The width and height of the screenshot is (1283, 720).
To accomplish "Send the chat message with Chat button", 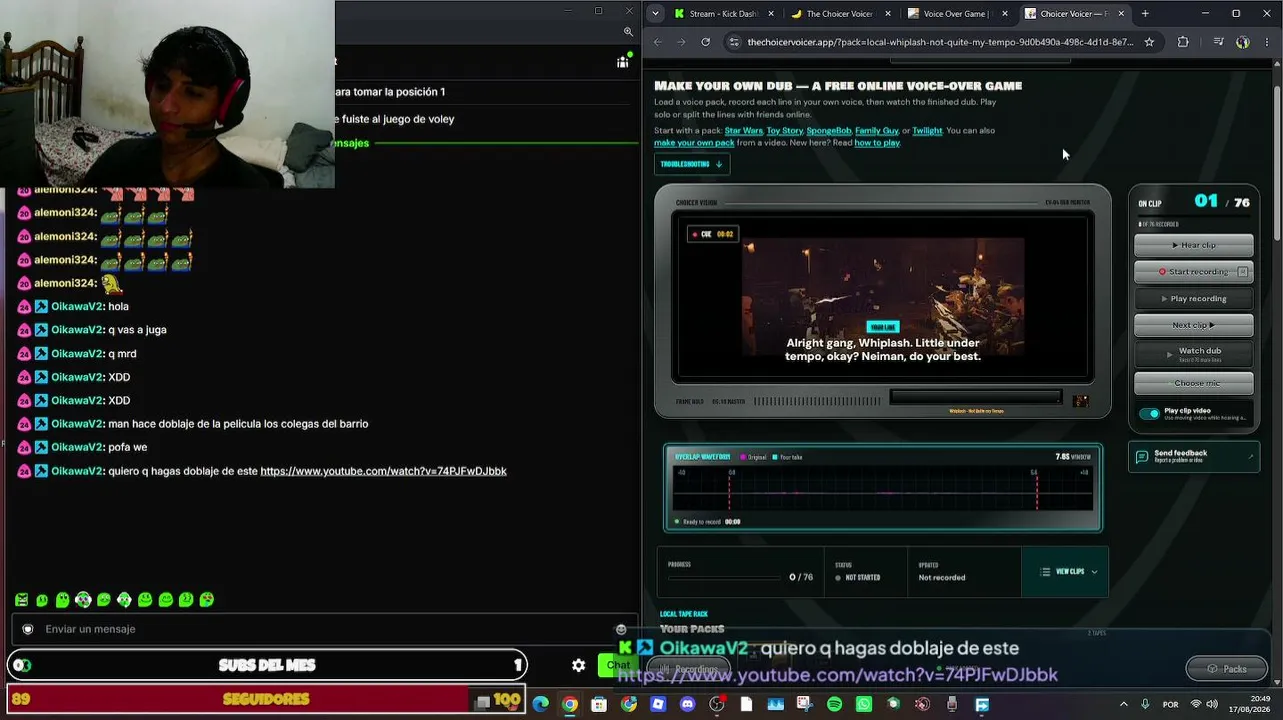I will coord(618,665).
